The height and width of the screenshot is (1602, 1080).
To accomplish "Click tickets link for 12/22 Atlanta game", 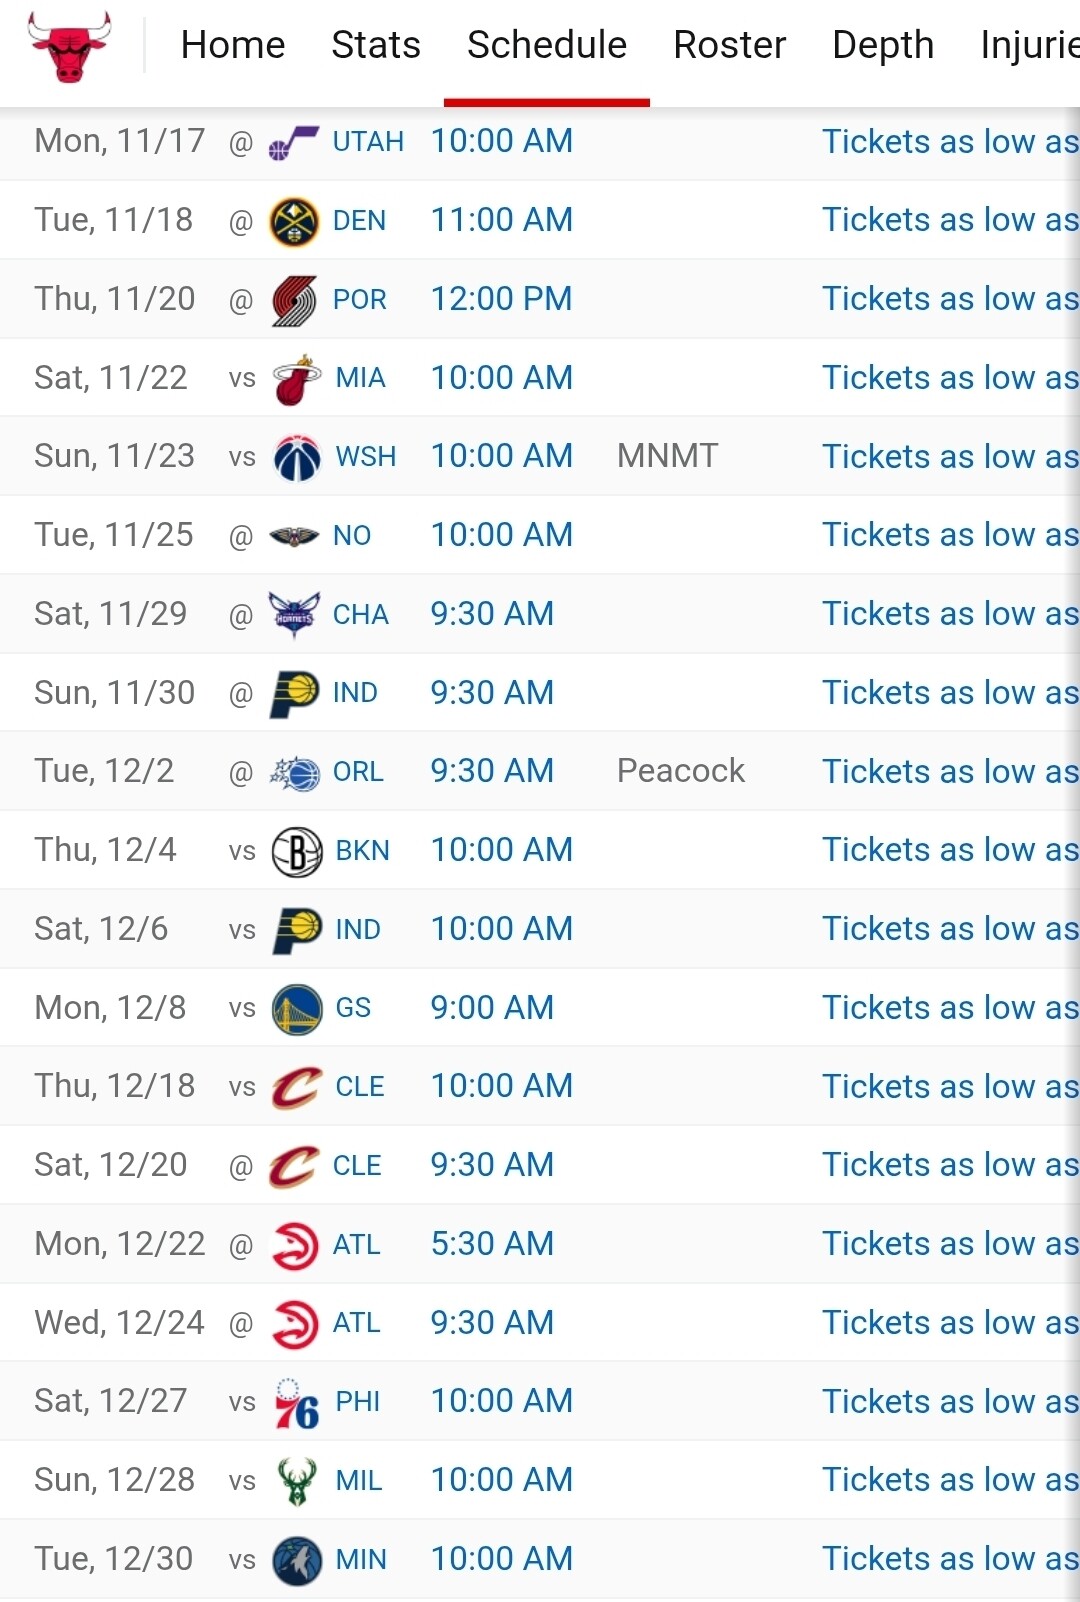I will (950, 1244).
